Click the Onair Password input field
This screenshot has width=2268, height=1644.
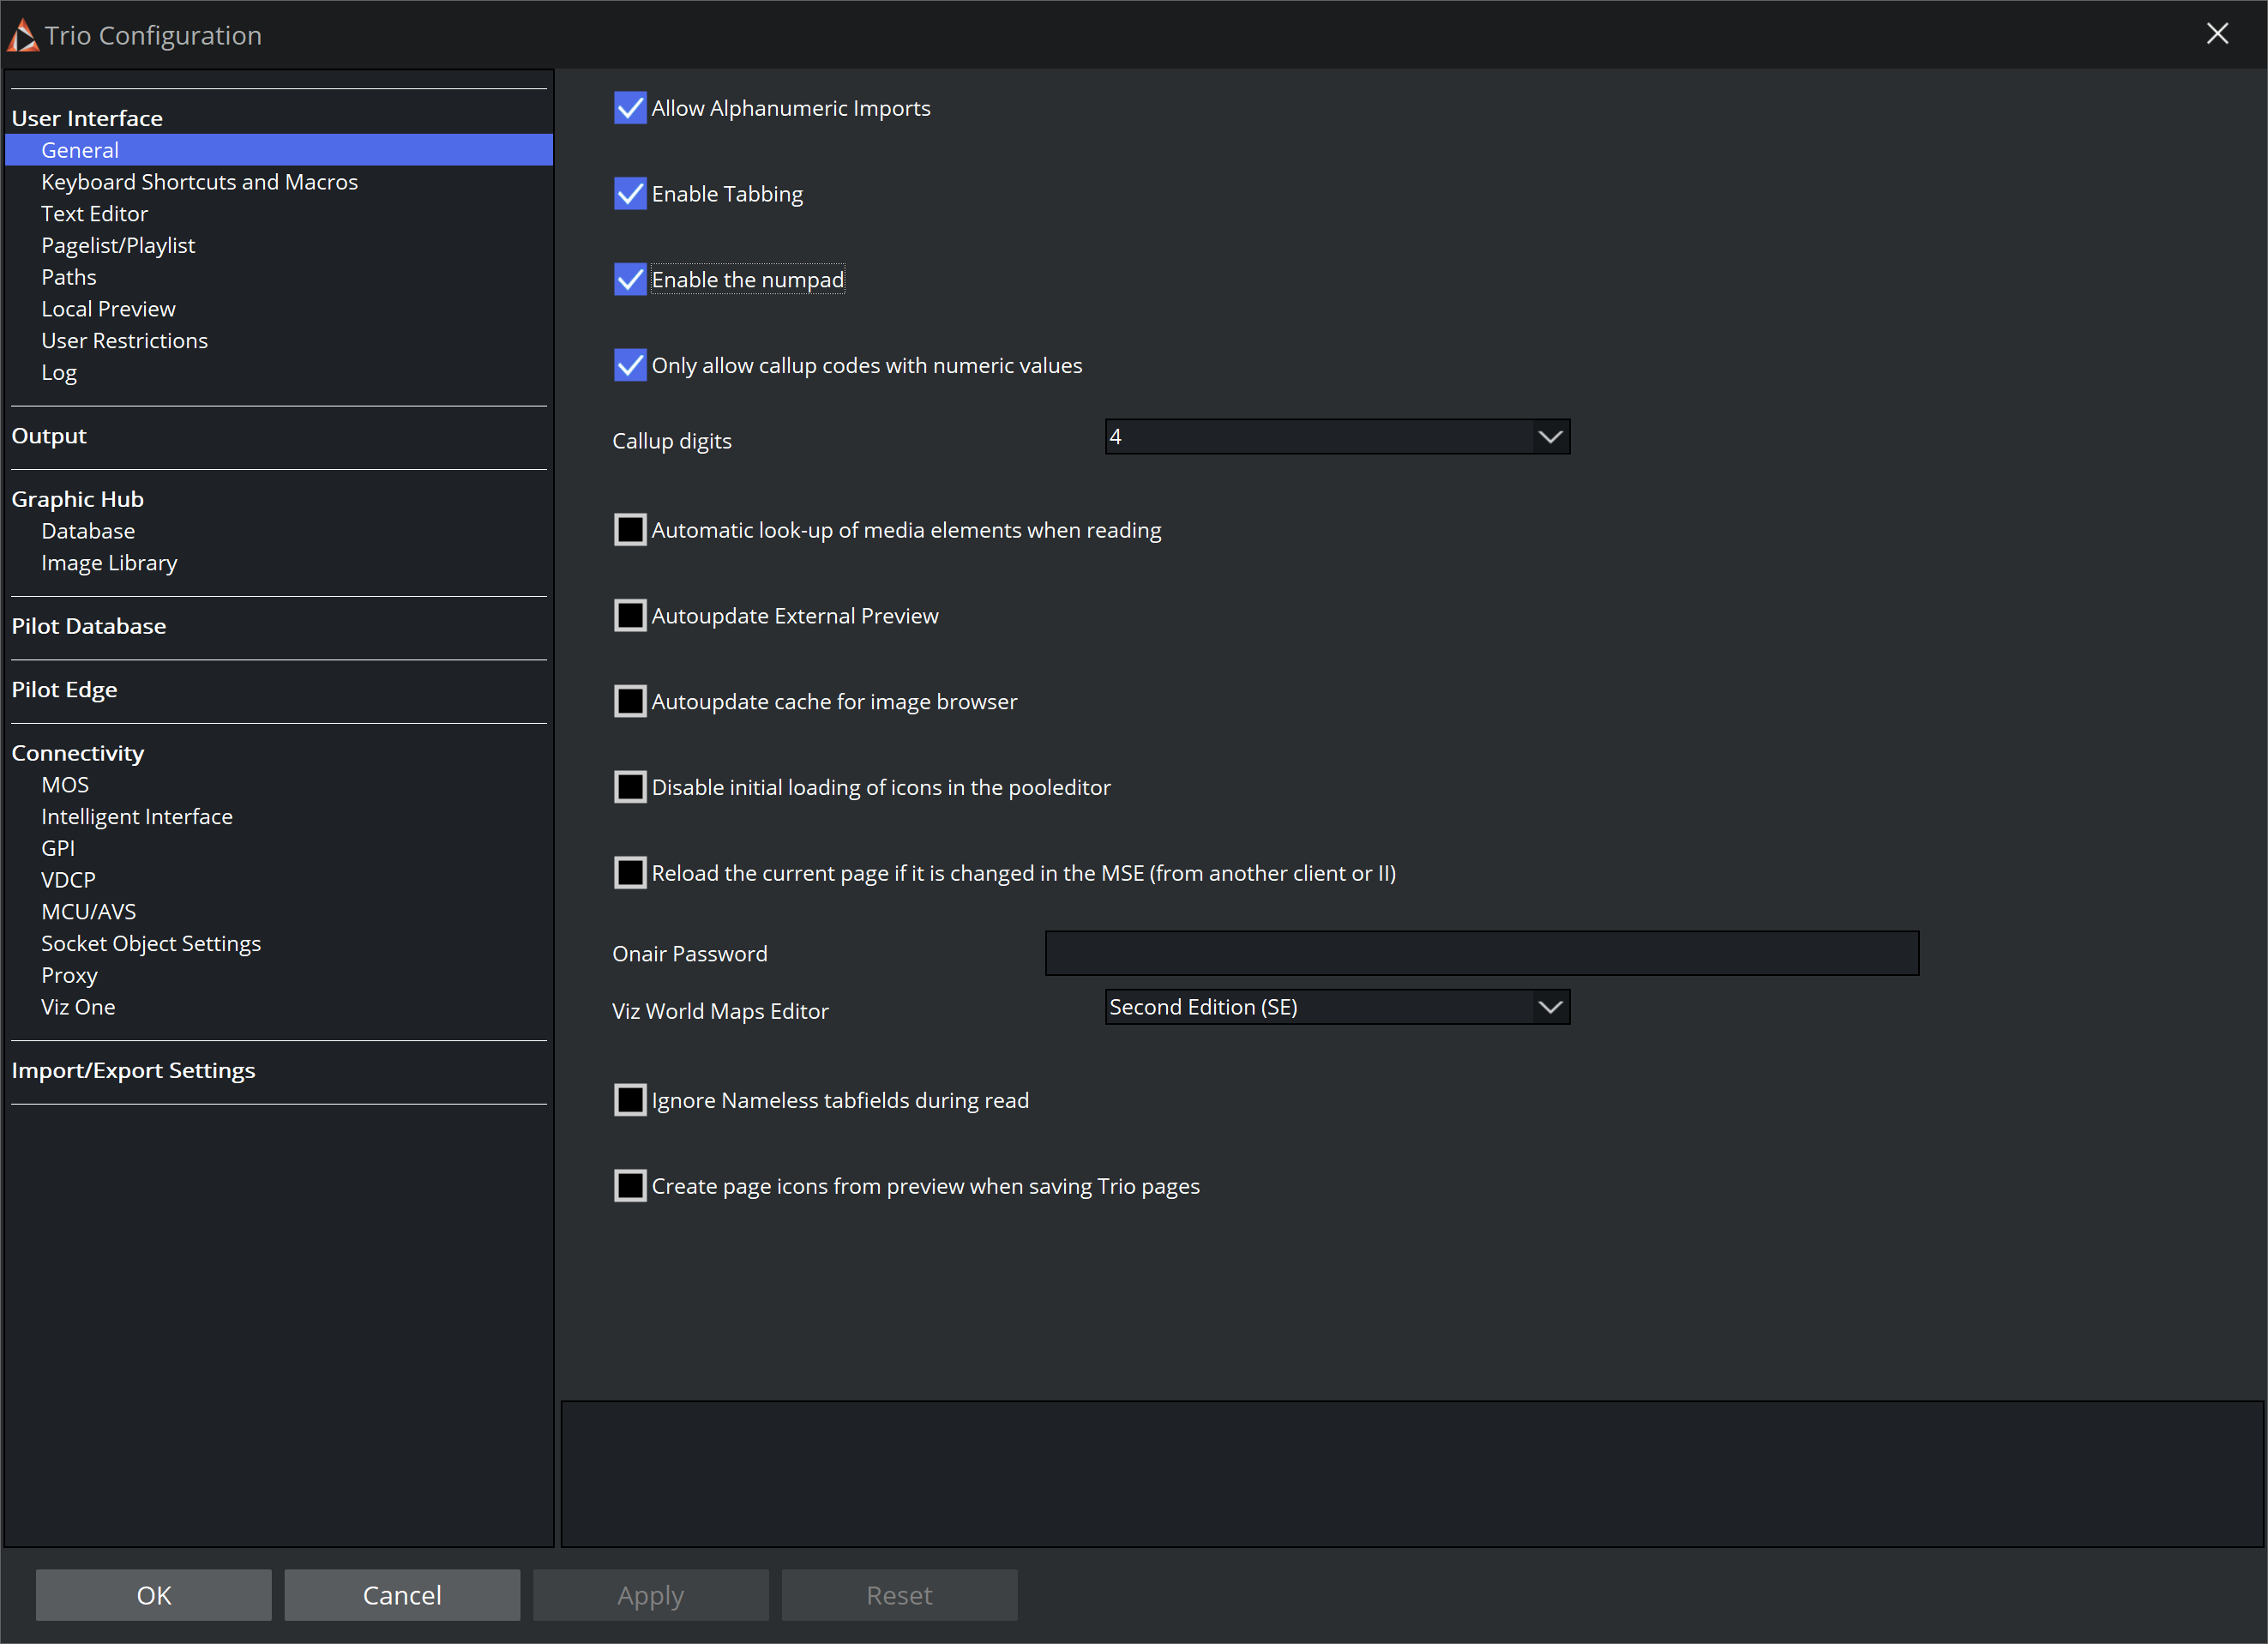[x=1482, y=953]
